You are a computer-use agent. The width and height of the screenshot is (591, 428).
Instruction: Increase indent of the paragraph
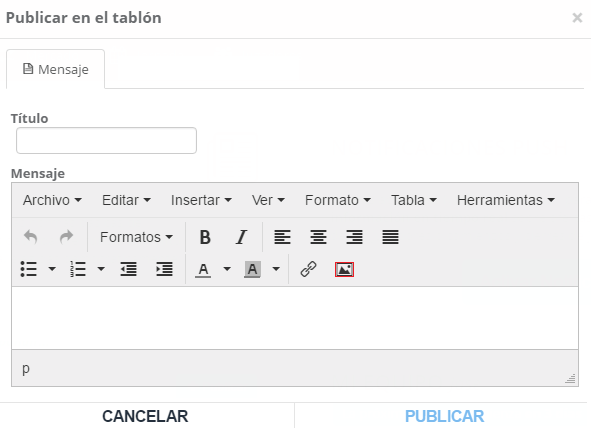tap(164, 269)
